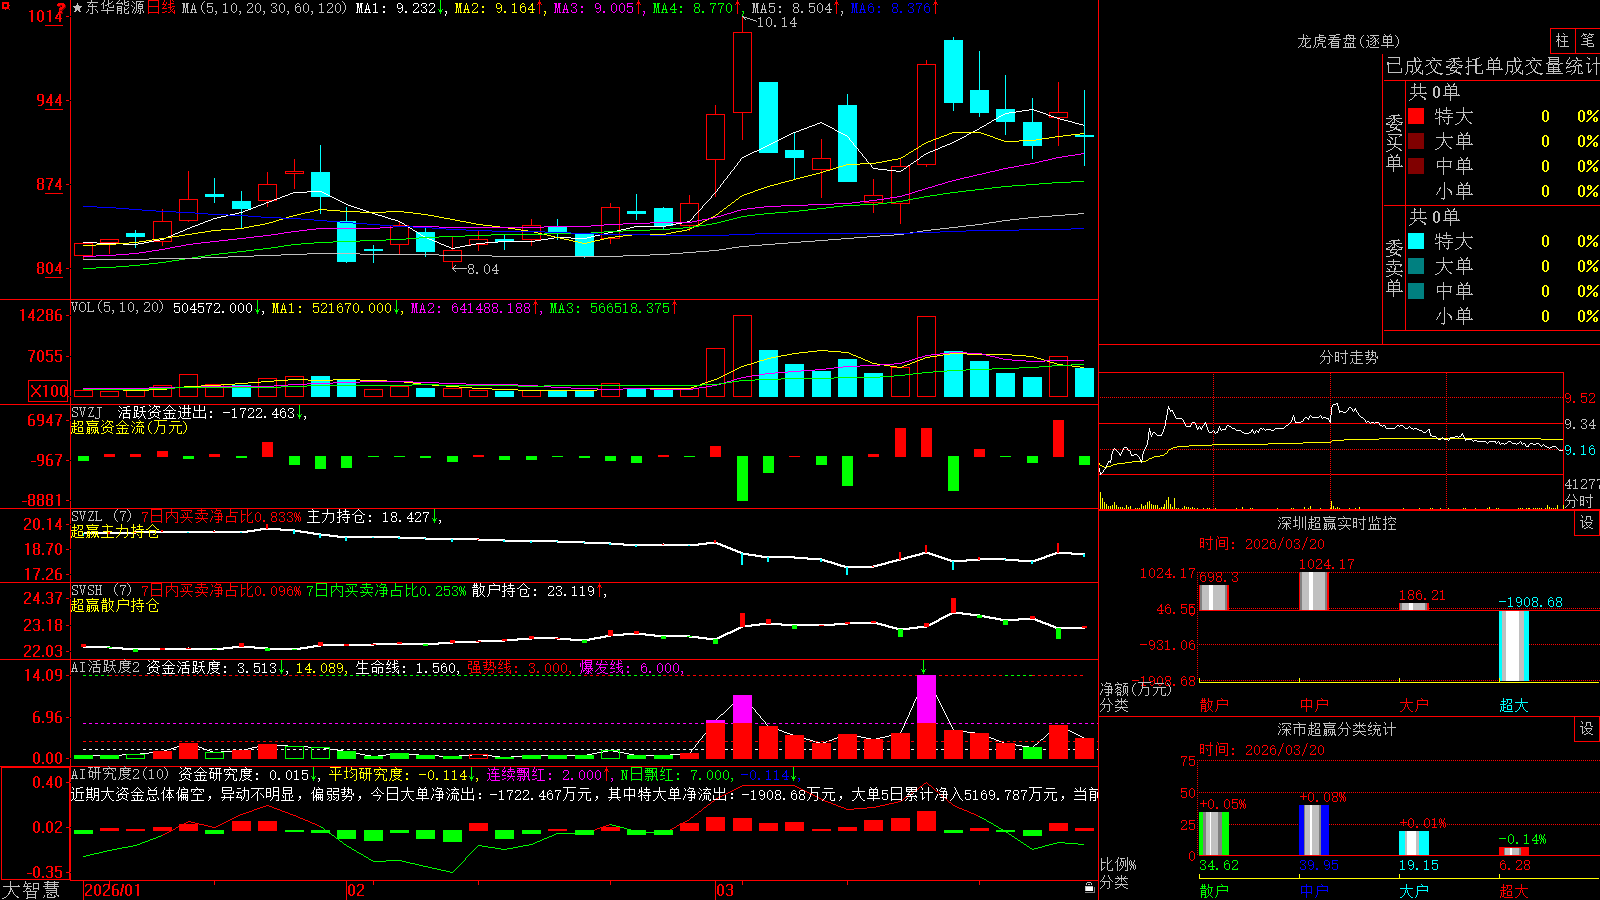Click the lock icon at chart's bottom-right corner
The width and height of the screenshot is (1600, 900).
[1090, 888]
